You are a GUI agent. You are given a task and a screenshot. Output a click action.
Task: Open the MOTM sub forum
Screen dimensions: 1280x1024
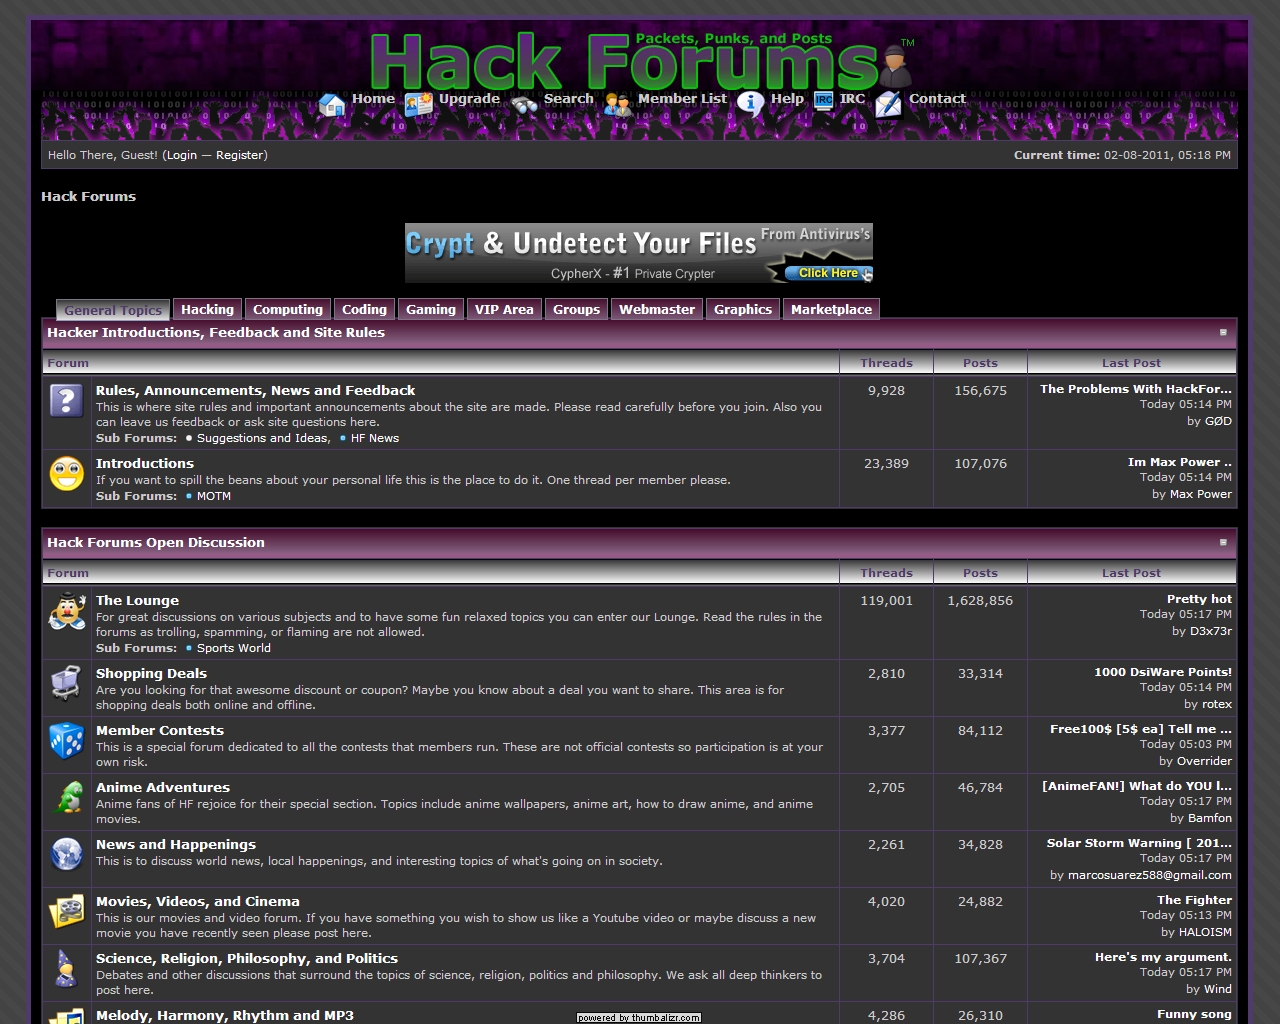tap(214, 496)
